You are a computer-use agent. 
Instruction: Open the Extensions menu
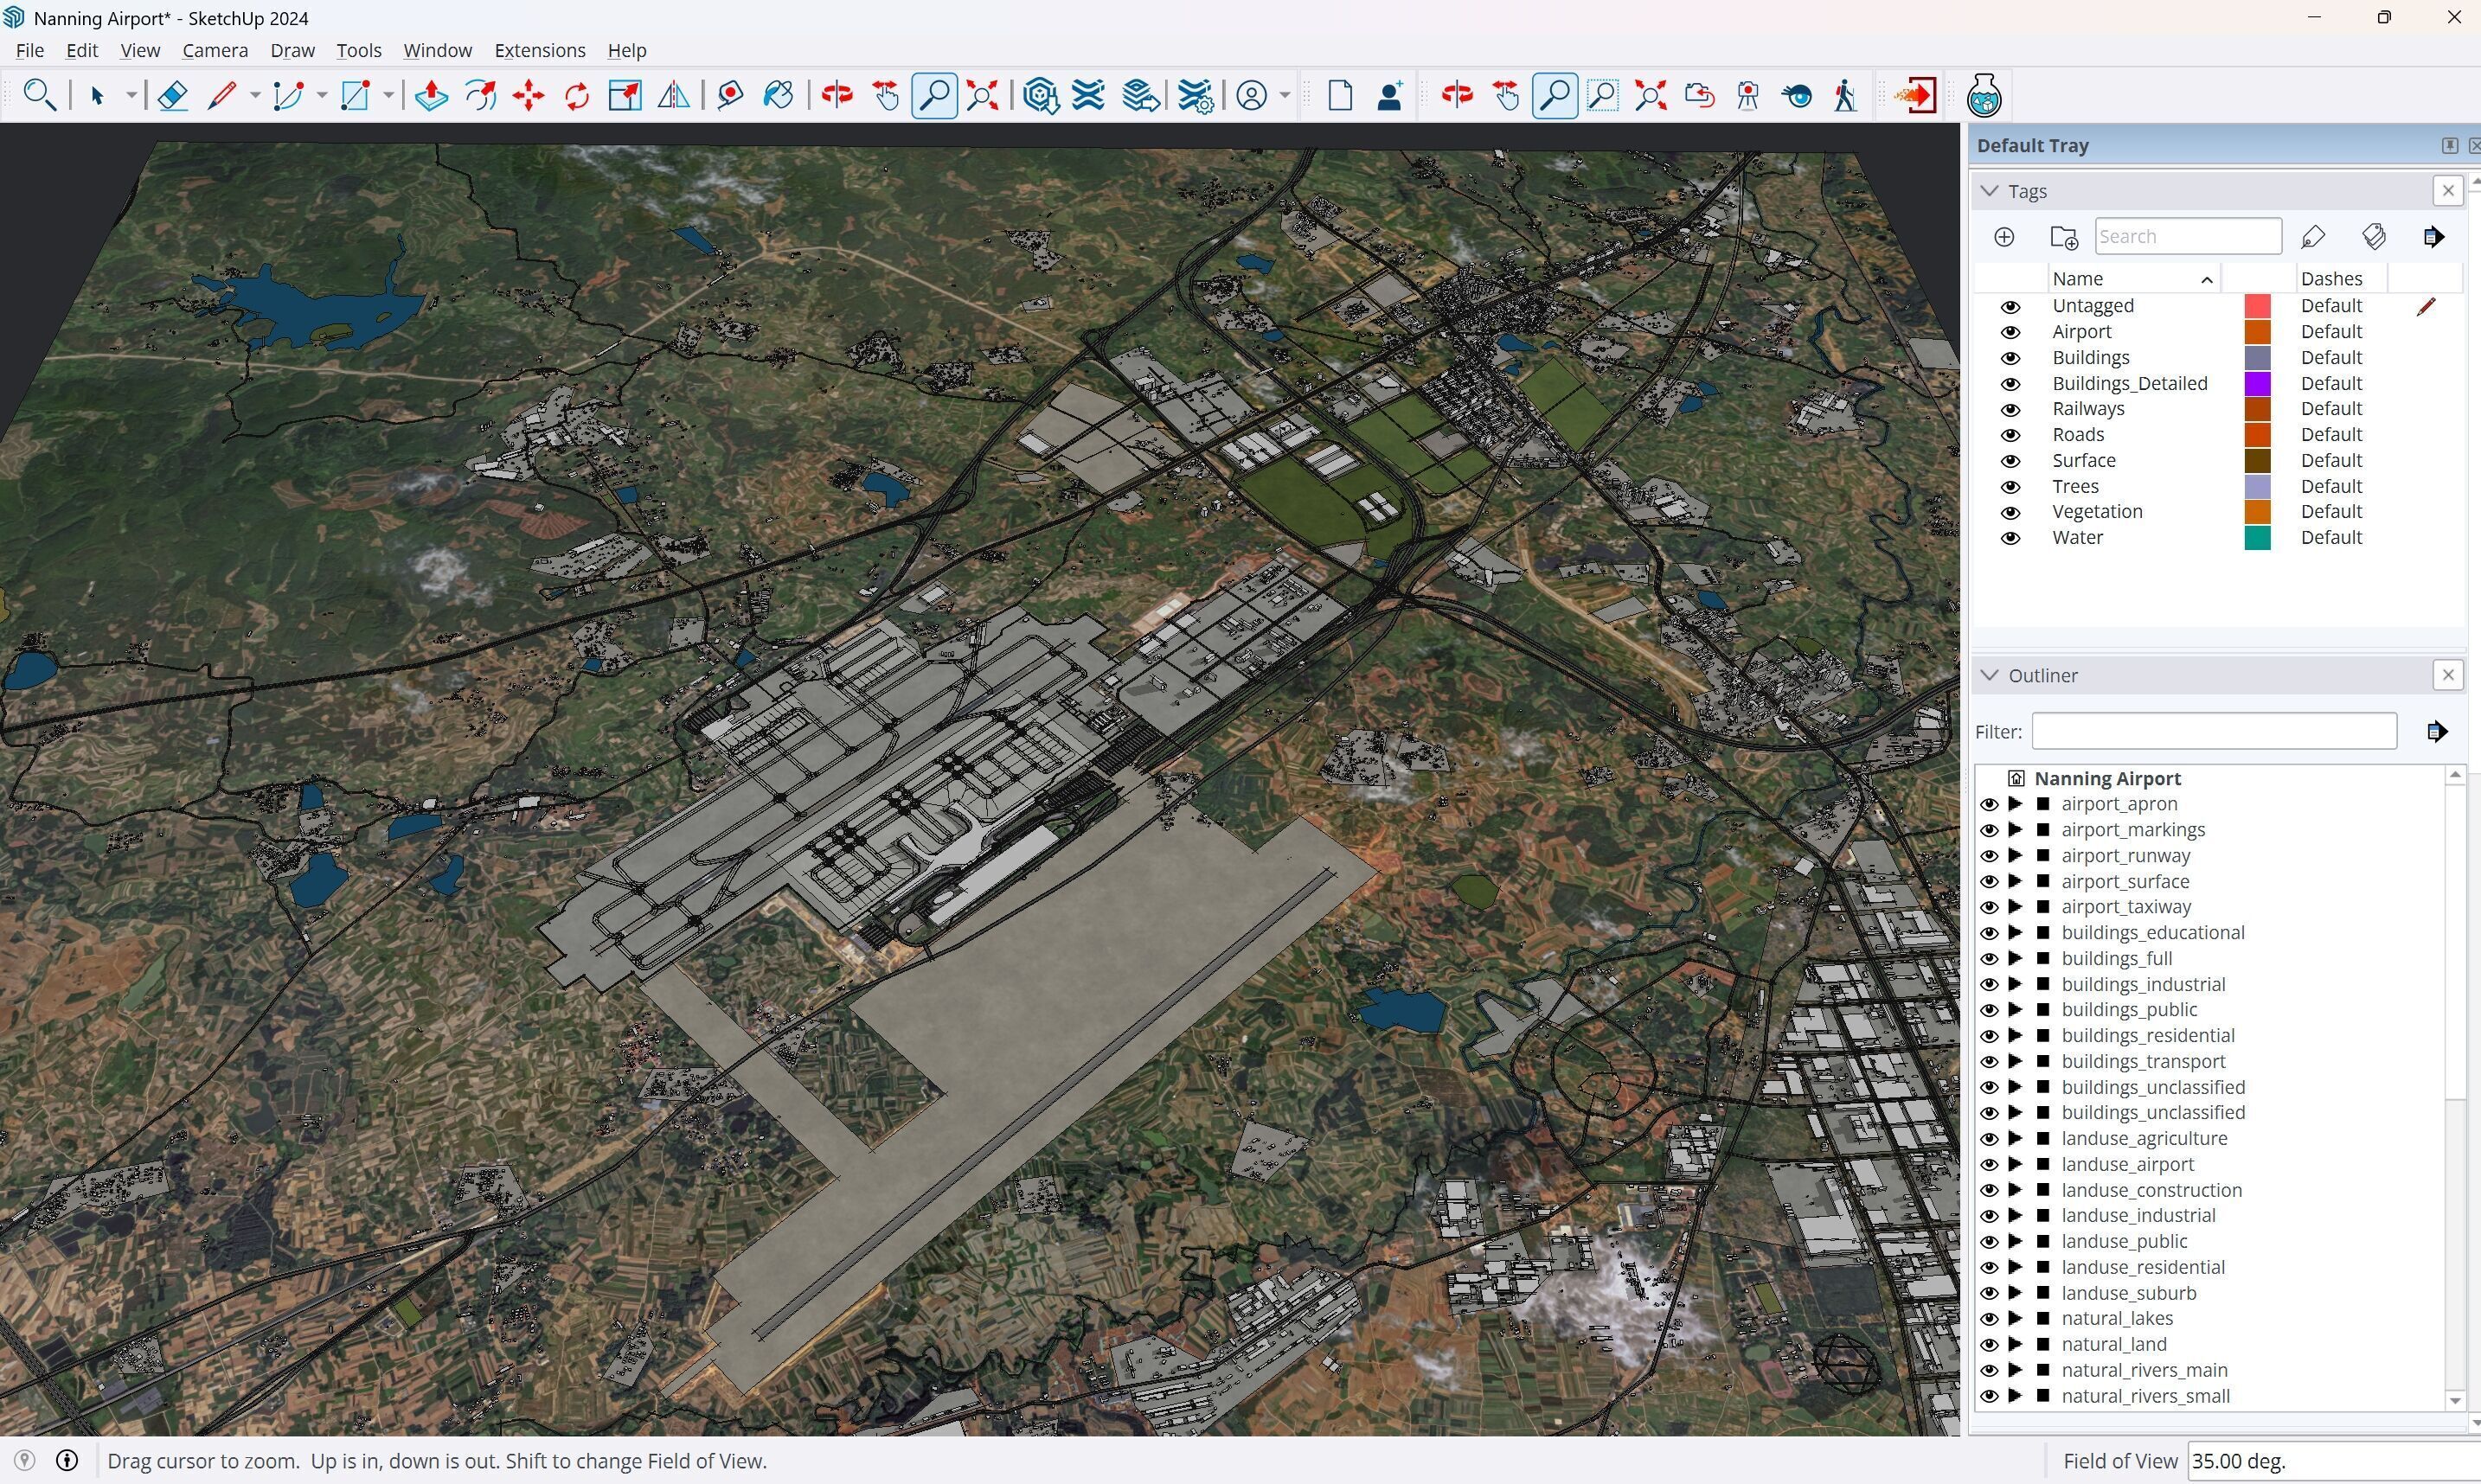point(540,50)
